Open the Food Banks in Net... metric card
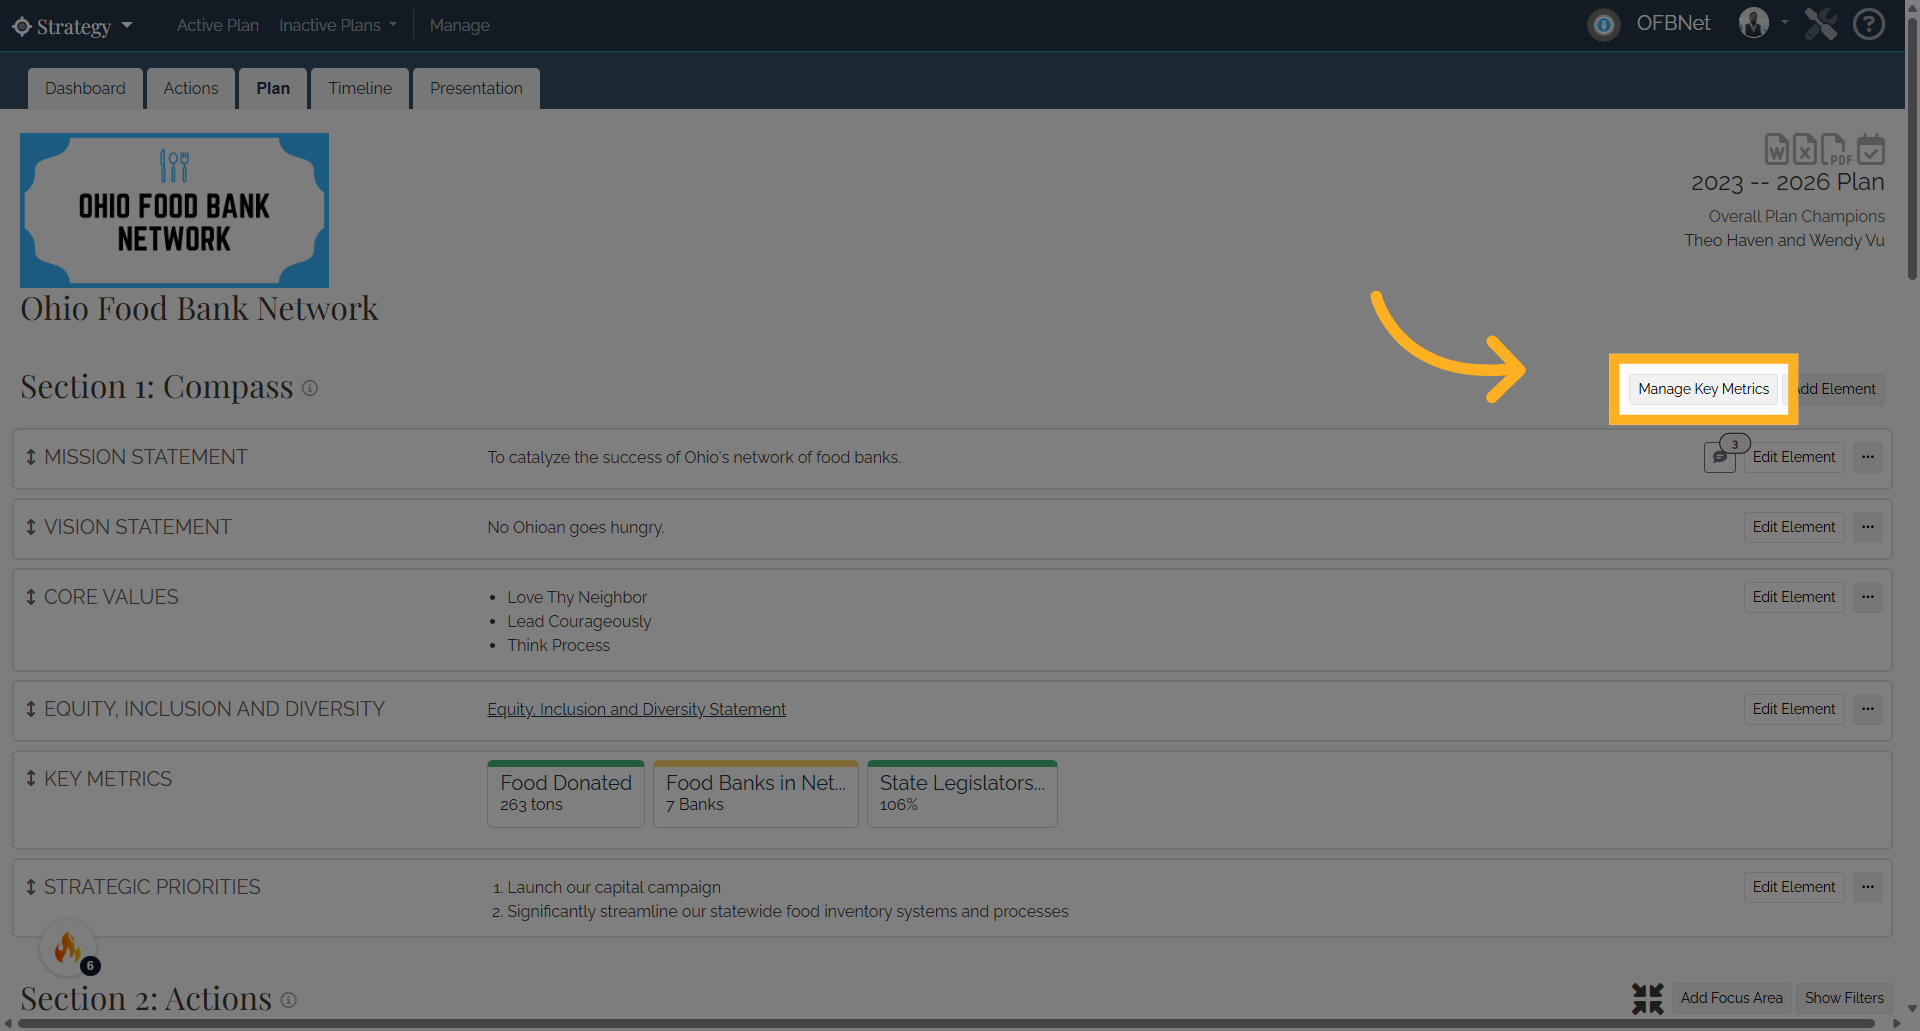 (x=756, y=794)
